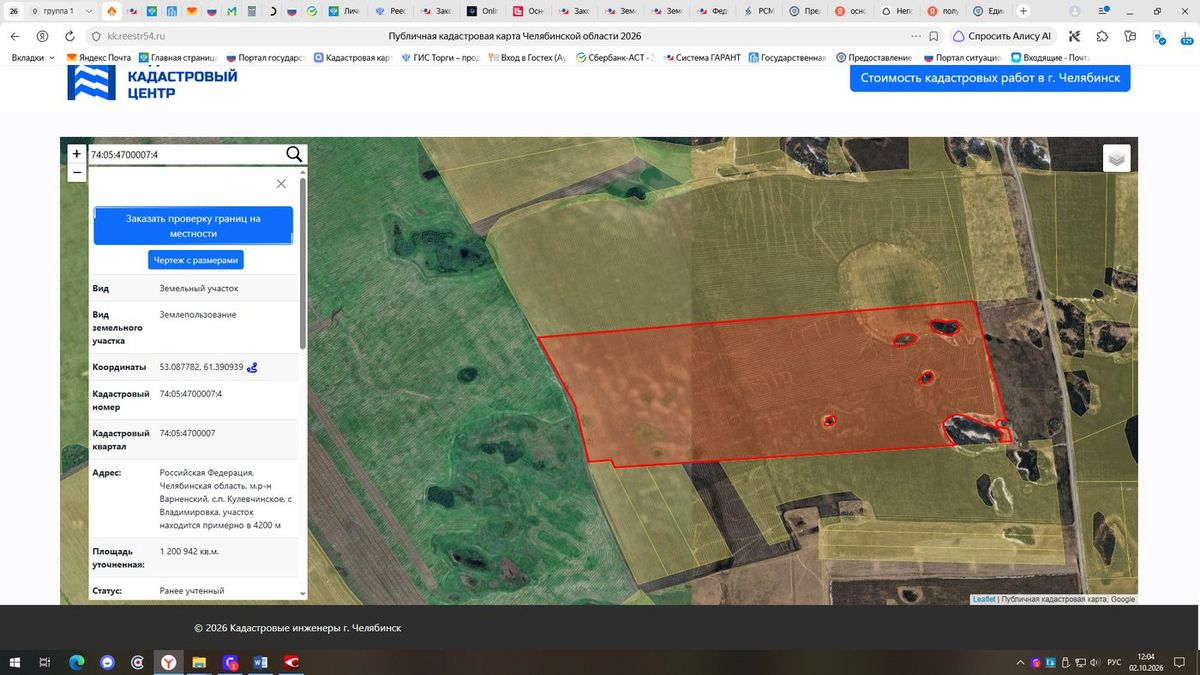Switch to the 'Лич' tab
The width and height of the screenshot is (1200, 675).
tap(344, 11)
